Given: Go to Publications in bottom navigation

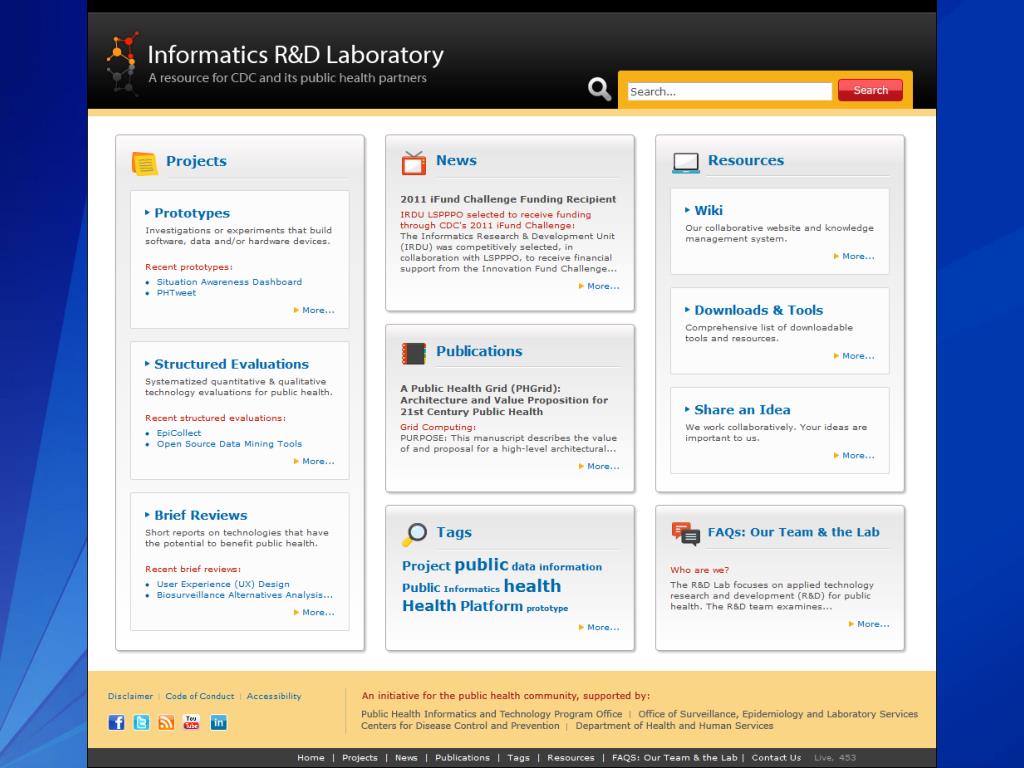Looking at the screenshot, I should (462, 758).
